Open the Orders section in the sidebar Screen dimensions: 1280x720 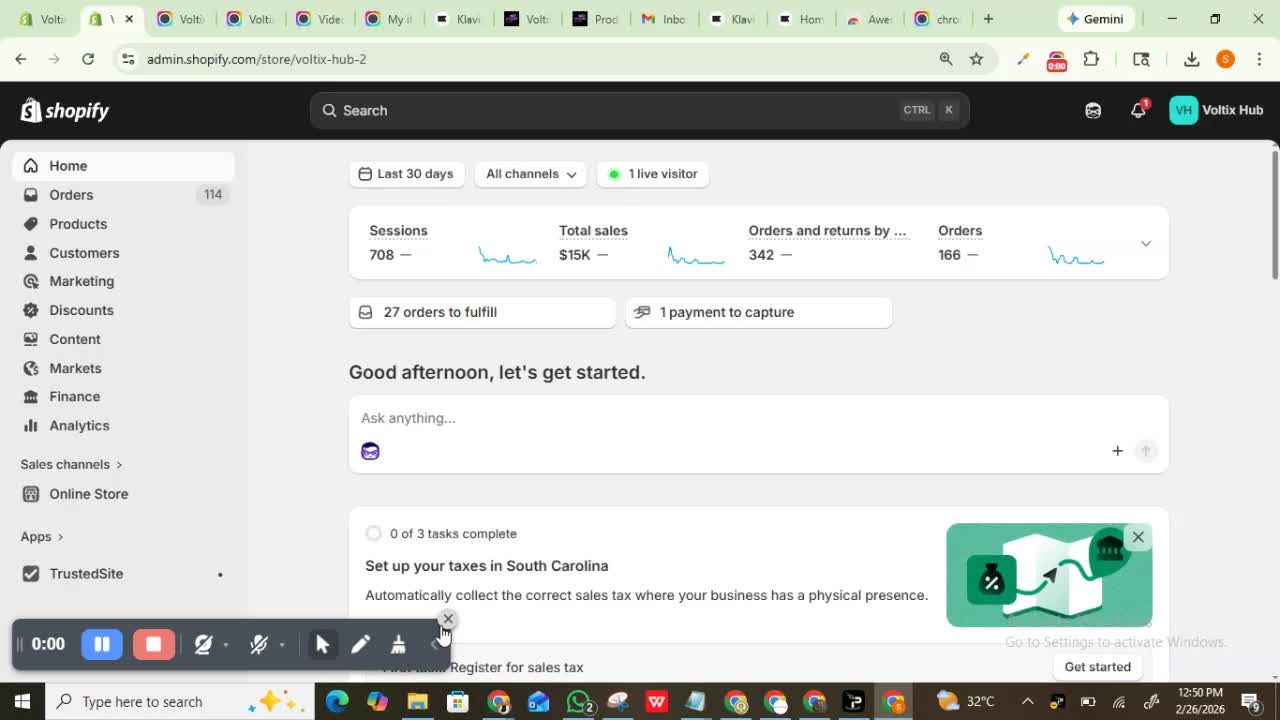point(71,194)
